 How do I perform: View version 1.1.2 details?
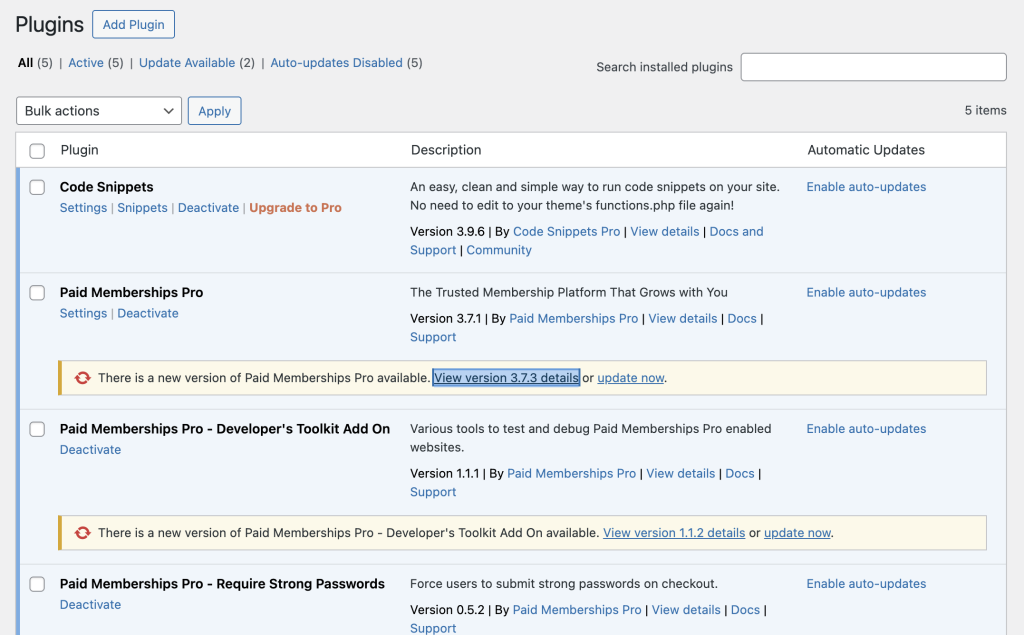[674, 532]
